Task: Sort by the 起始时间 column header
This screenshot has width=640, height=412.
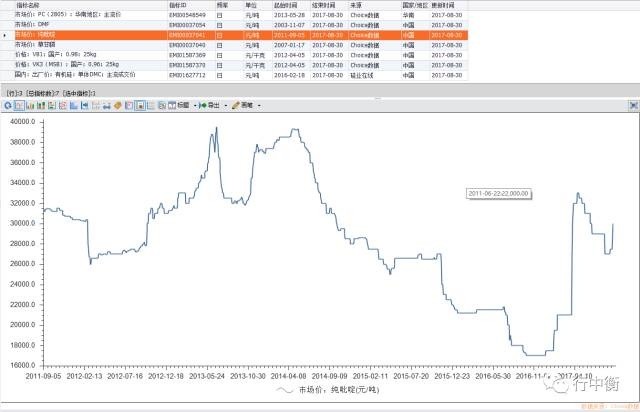Action: coord(285,5)
